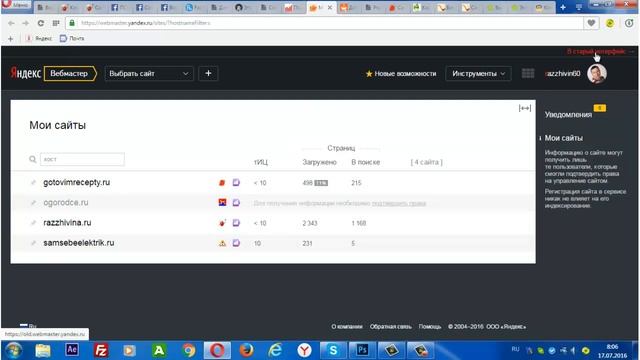
Task: Click purple icon in gotovimrecepty.ru row
Action: (x=236, y=182)
